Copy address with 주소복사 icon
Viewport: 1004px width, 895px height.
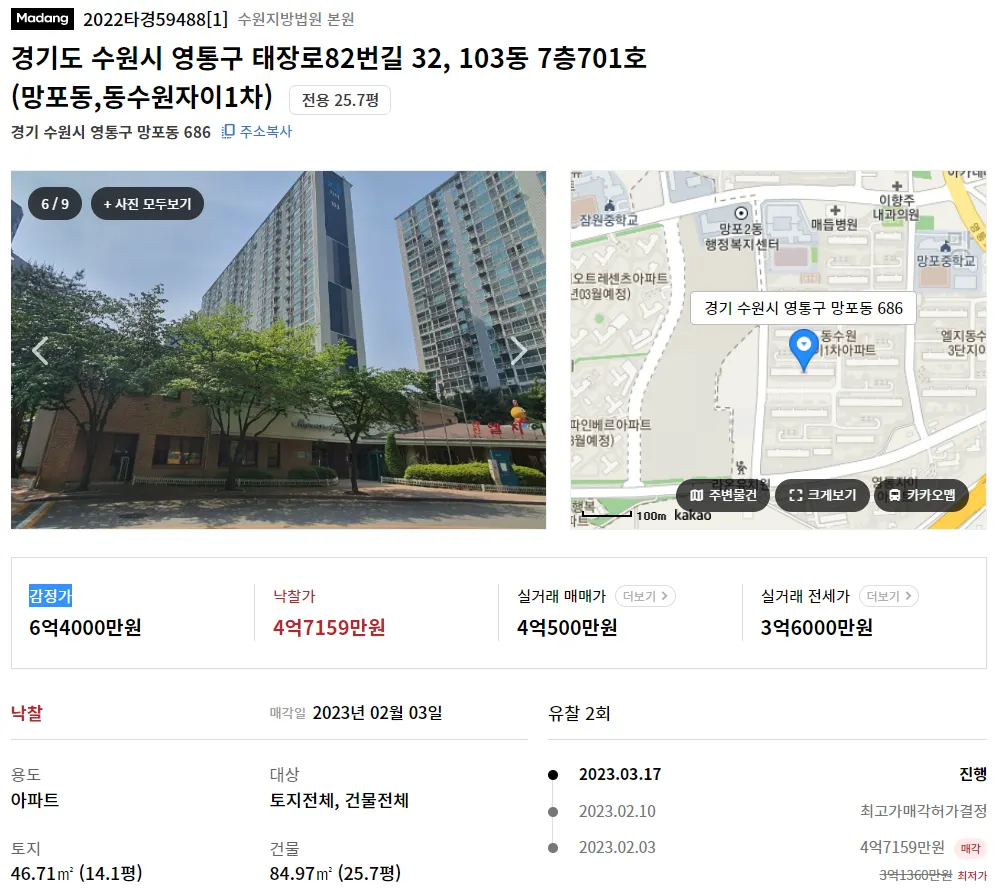[x=257, y=131]
